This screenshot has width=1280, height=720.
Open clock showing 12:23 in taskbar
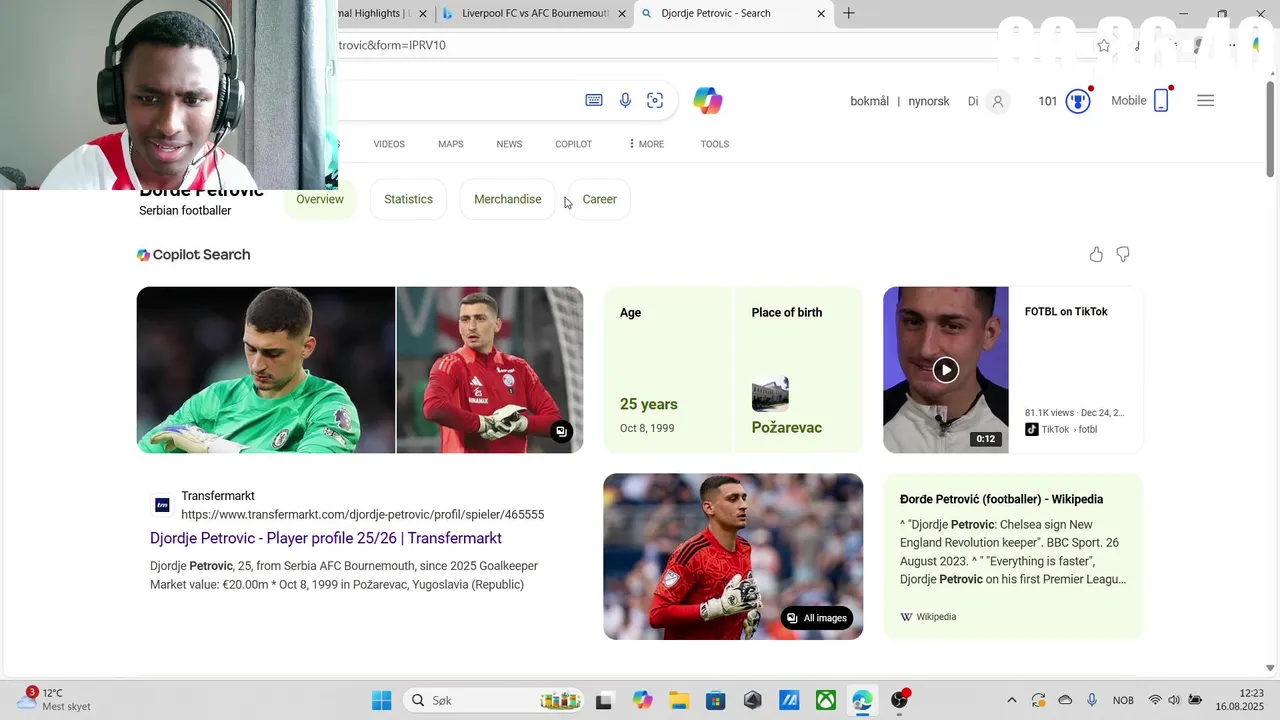(1238, 699)
